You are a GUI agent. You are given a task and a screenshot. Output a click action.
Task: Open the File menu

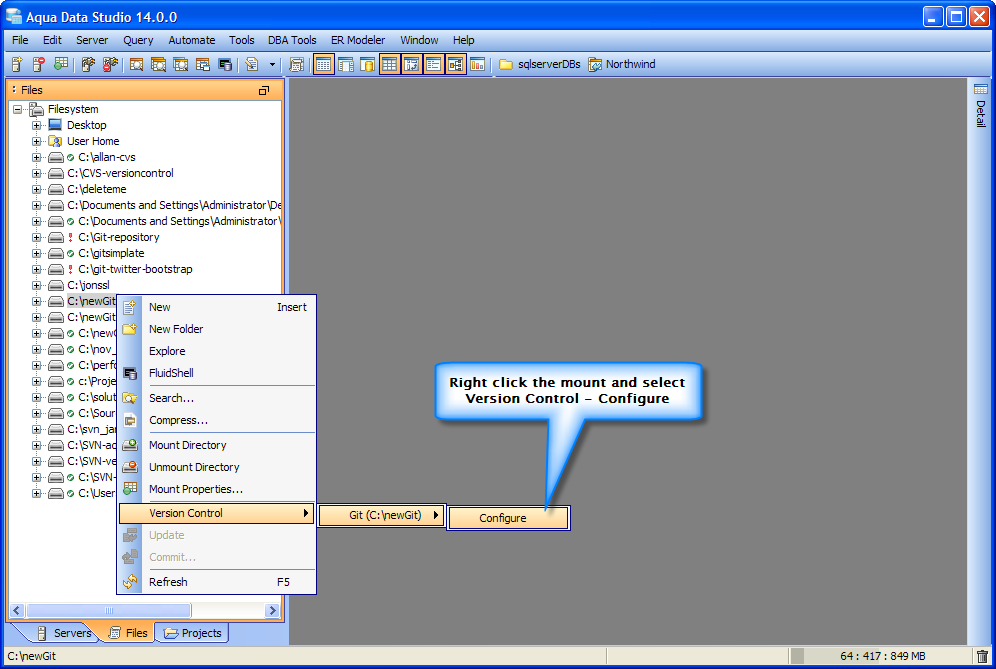(20, 40)
